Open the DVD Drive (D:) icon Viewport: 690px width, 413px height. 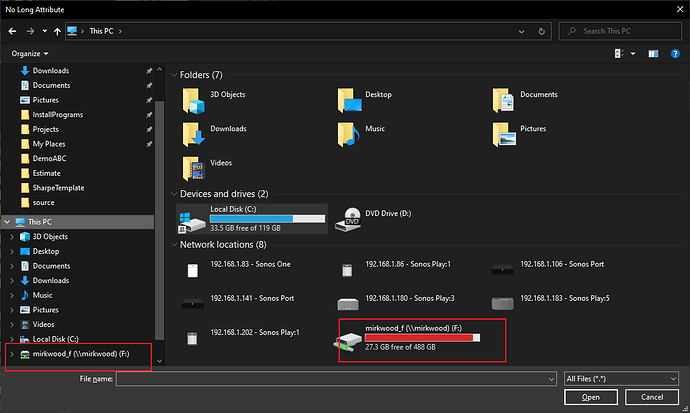click(x=352, y=217)
